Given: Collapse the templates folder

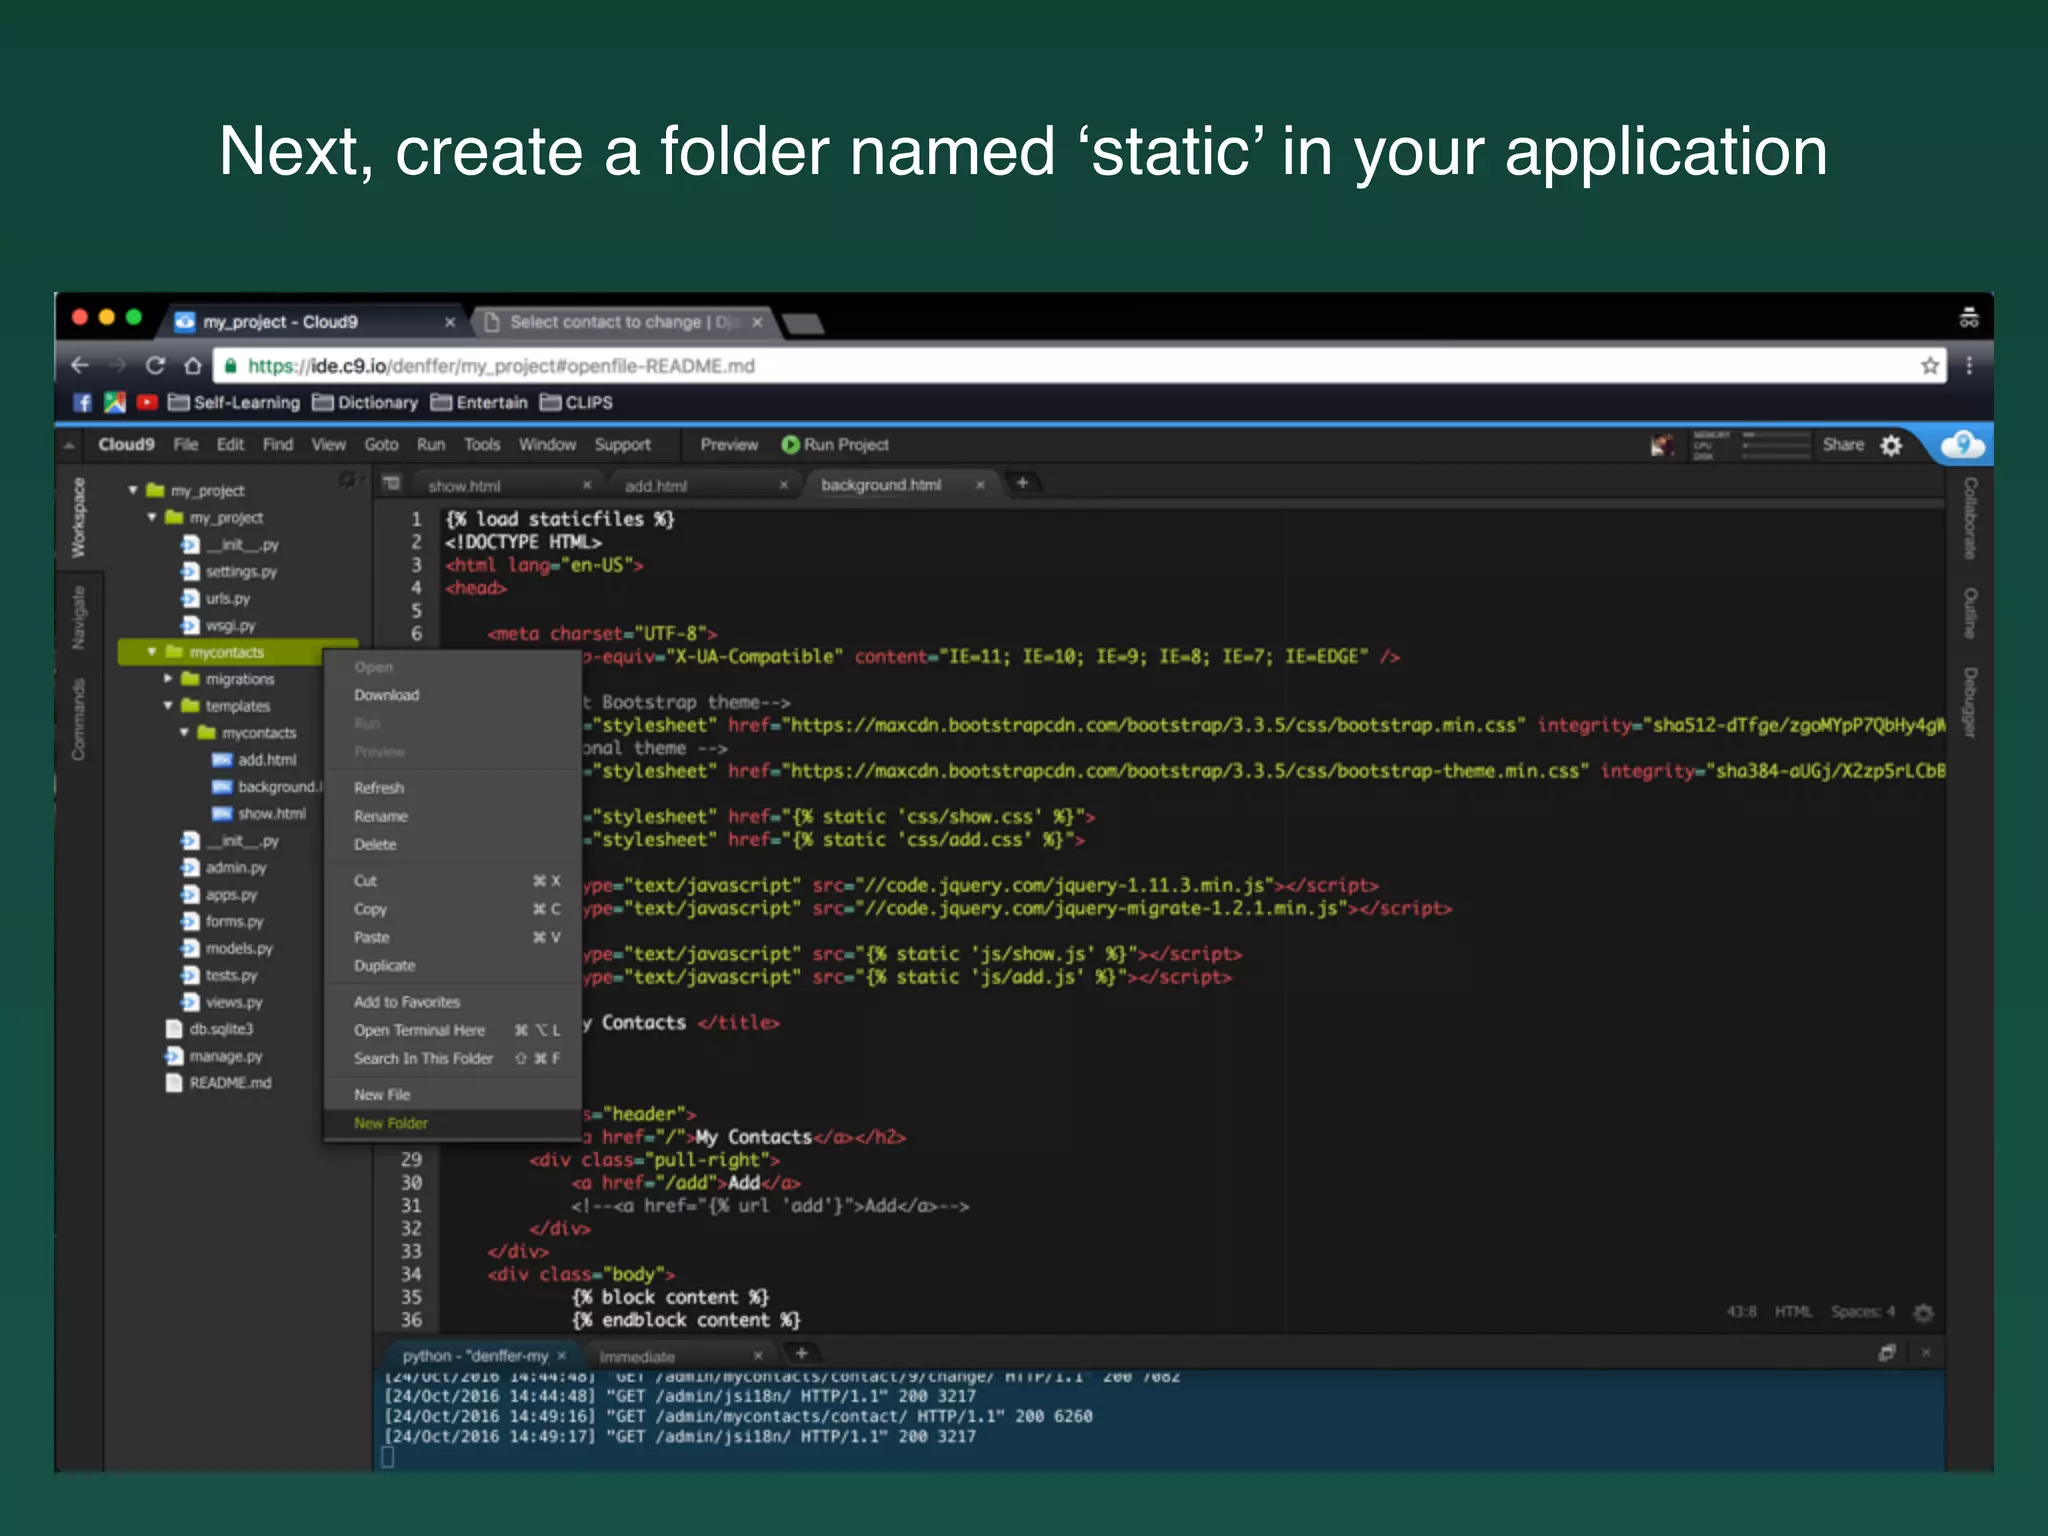Looking at the screenshot, I should pyautogui.click(x=168, y=706).
